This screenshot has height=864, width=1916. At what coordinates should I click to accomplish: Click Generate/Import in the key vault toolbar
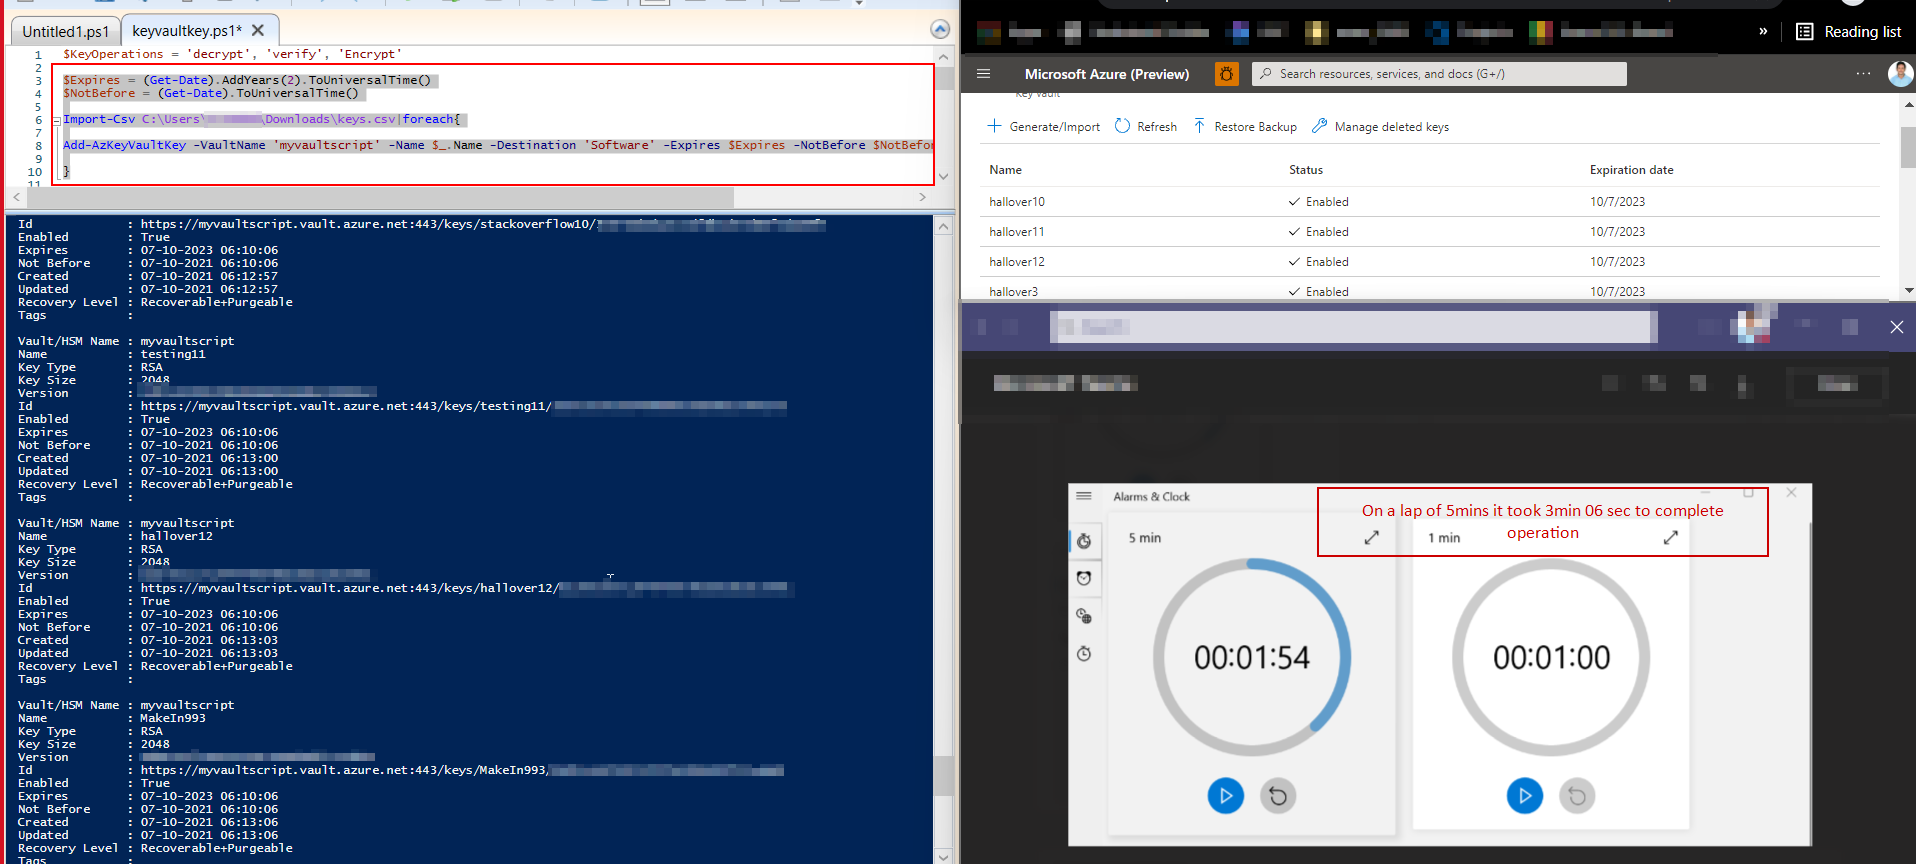1044,127
